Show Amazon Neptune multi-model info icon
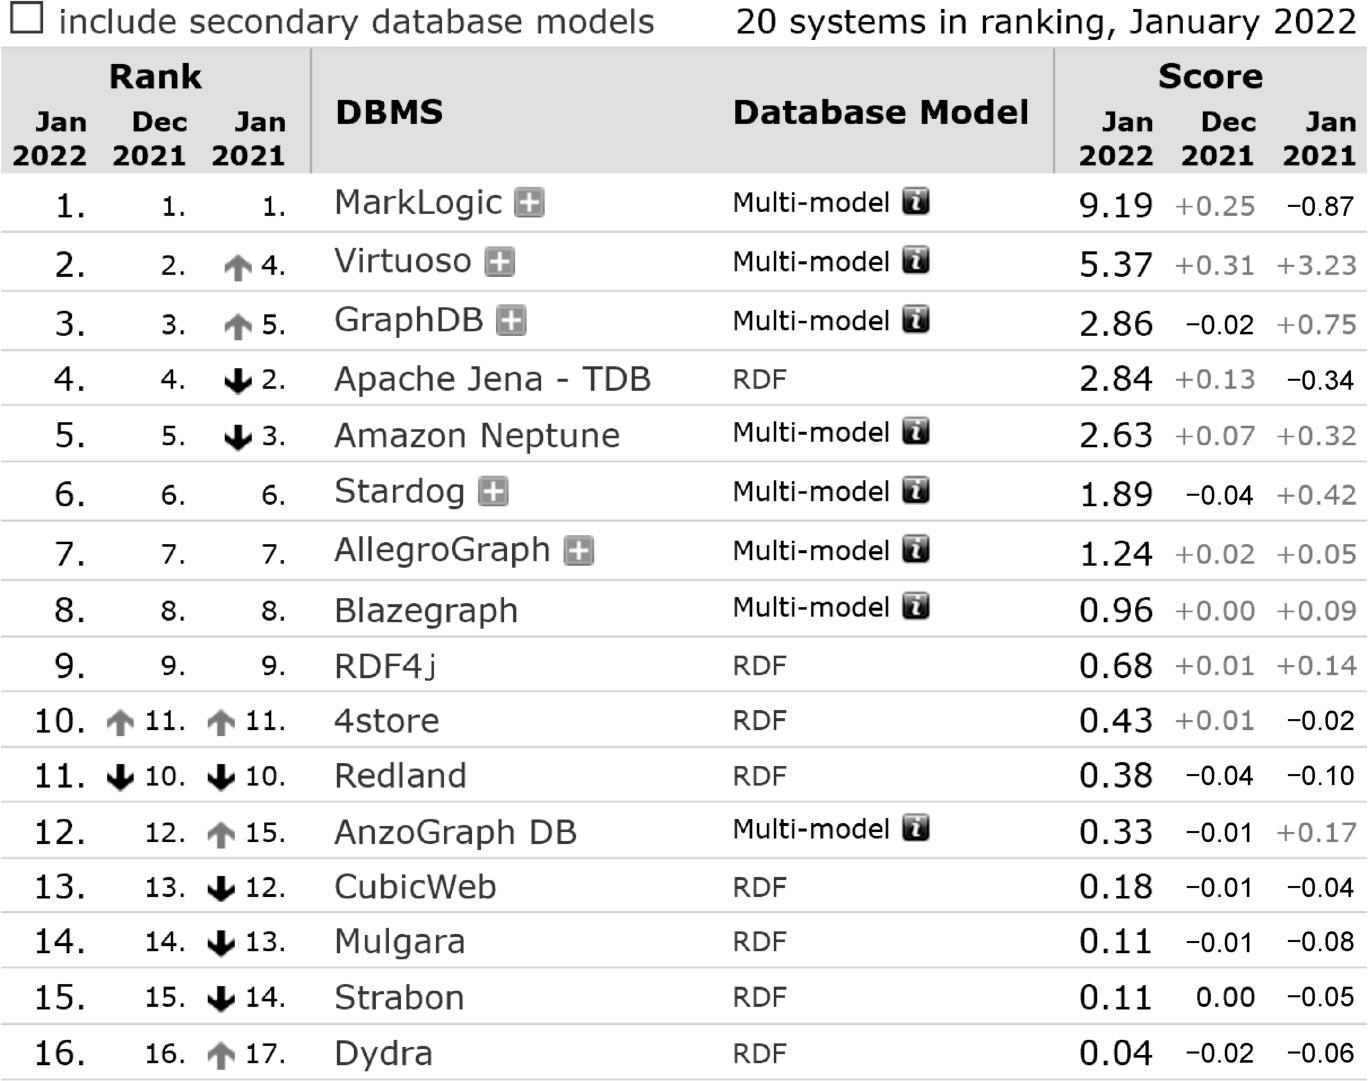The image size is (1368, 1081). tap(915, 432)
